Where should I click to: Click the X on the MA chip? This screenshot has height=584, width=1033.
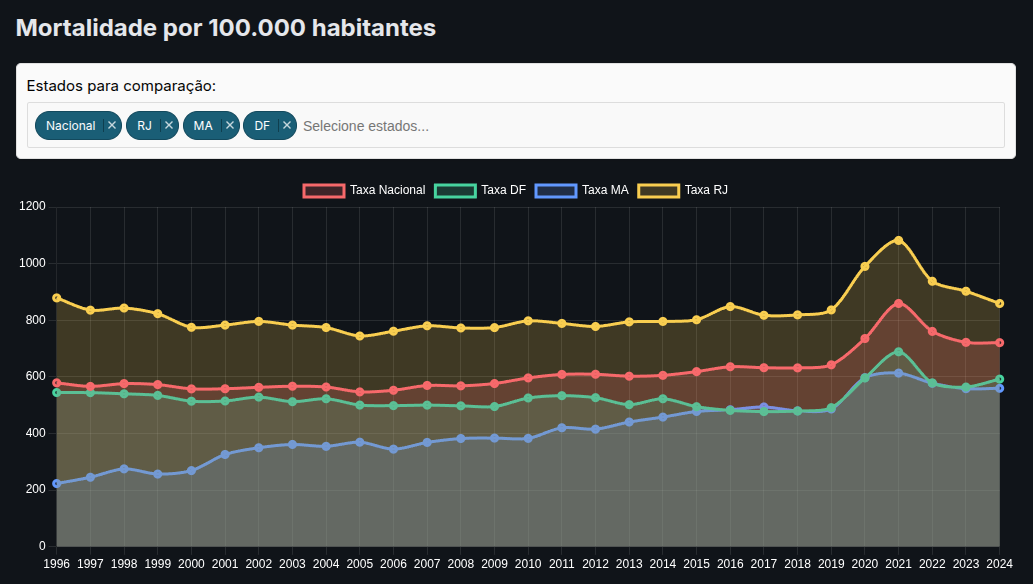(x=230, y=126)
